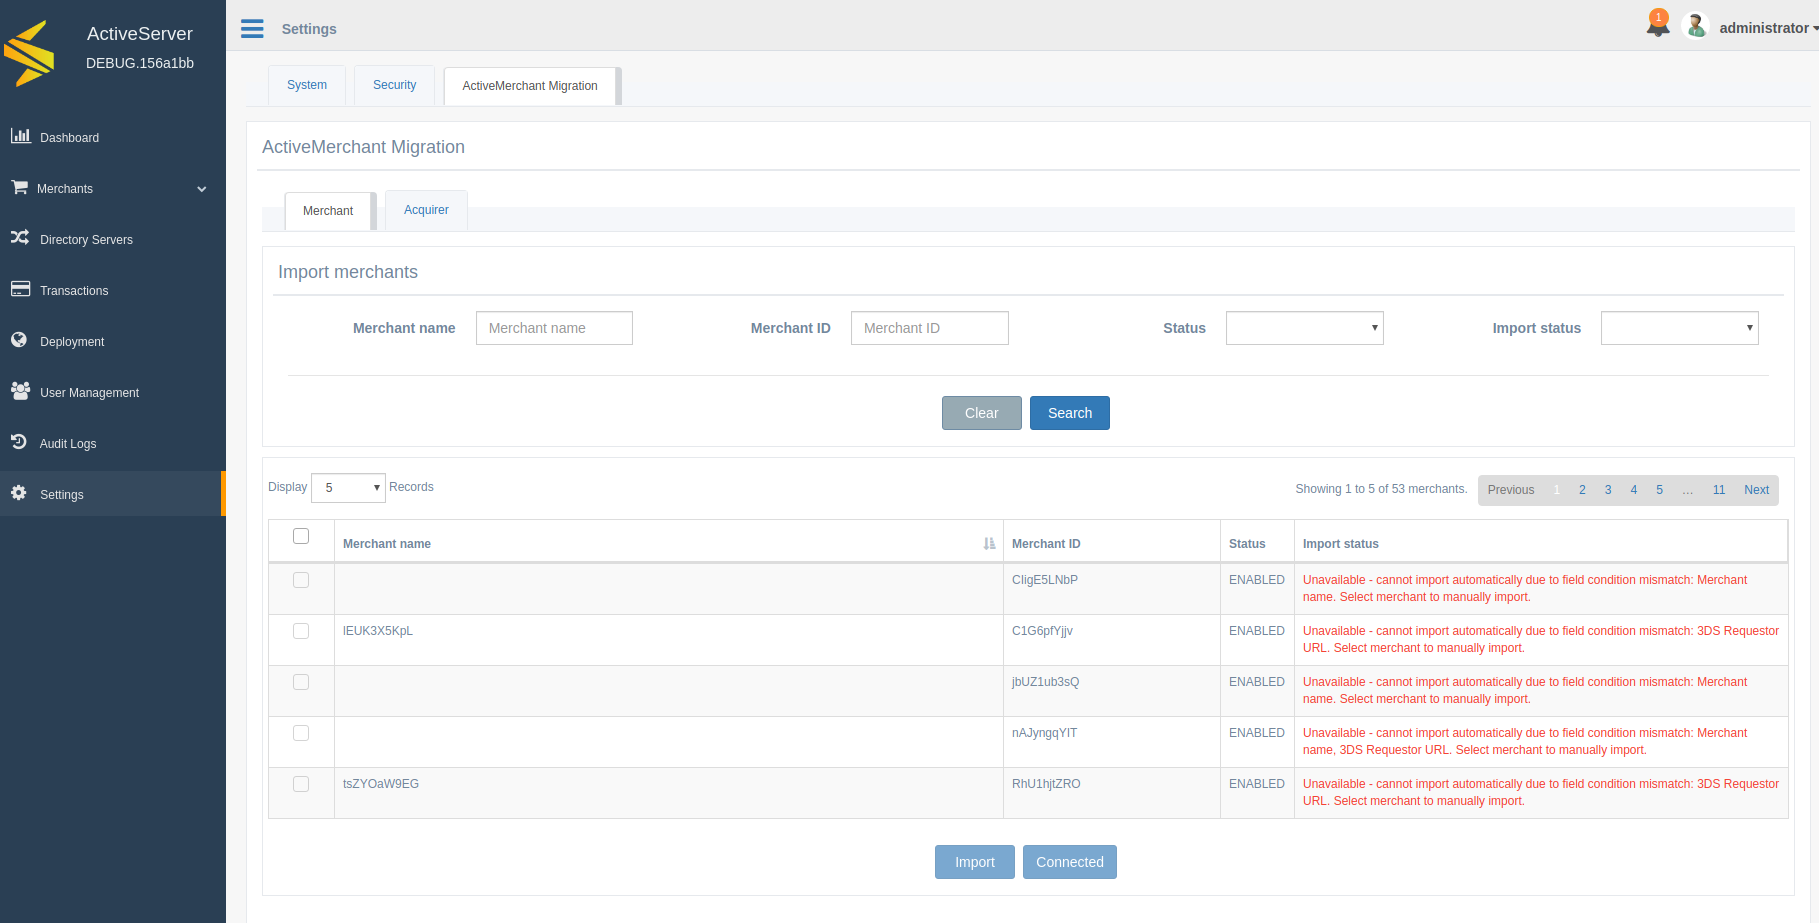Click Import to import selected merchants
Image resolution: width=1819 pixels, height=923 pixels.
click(x=974, y=861)
